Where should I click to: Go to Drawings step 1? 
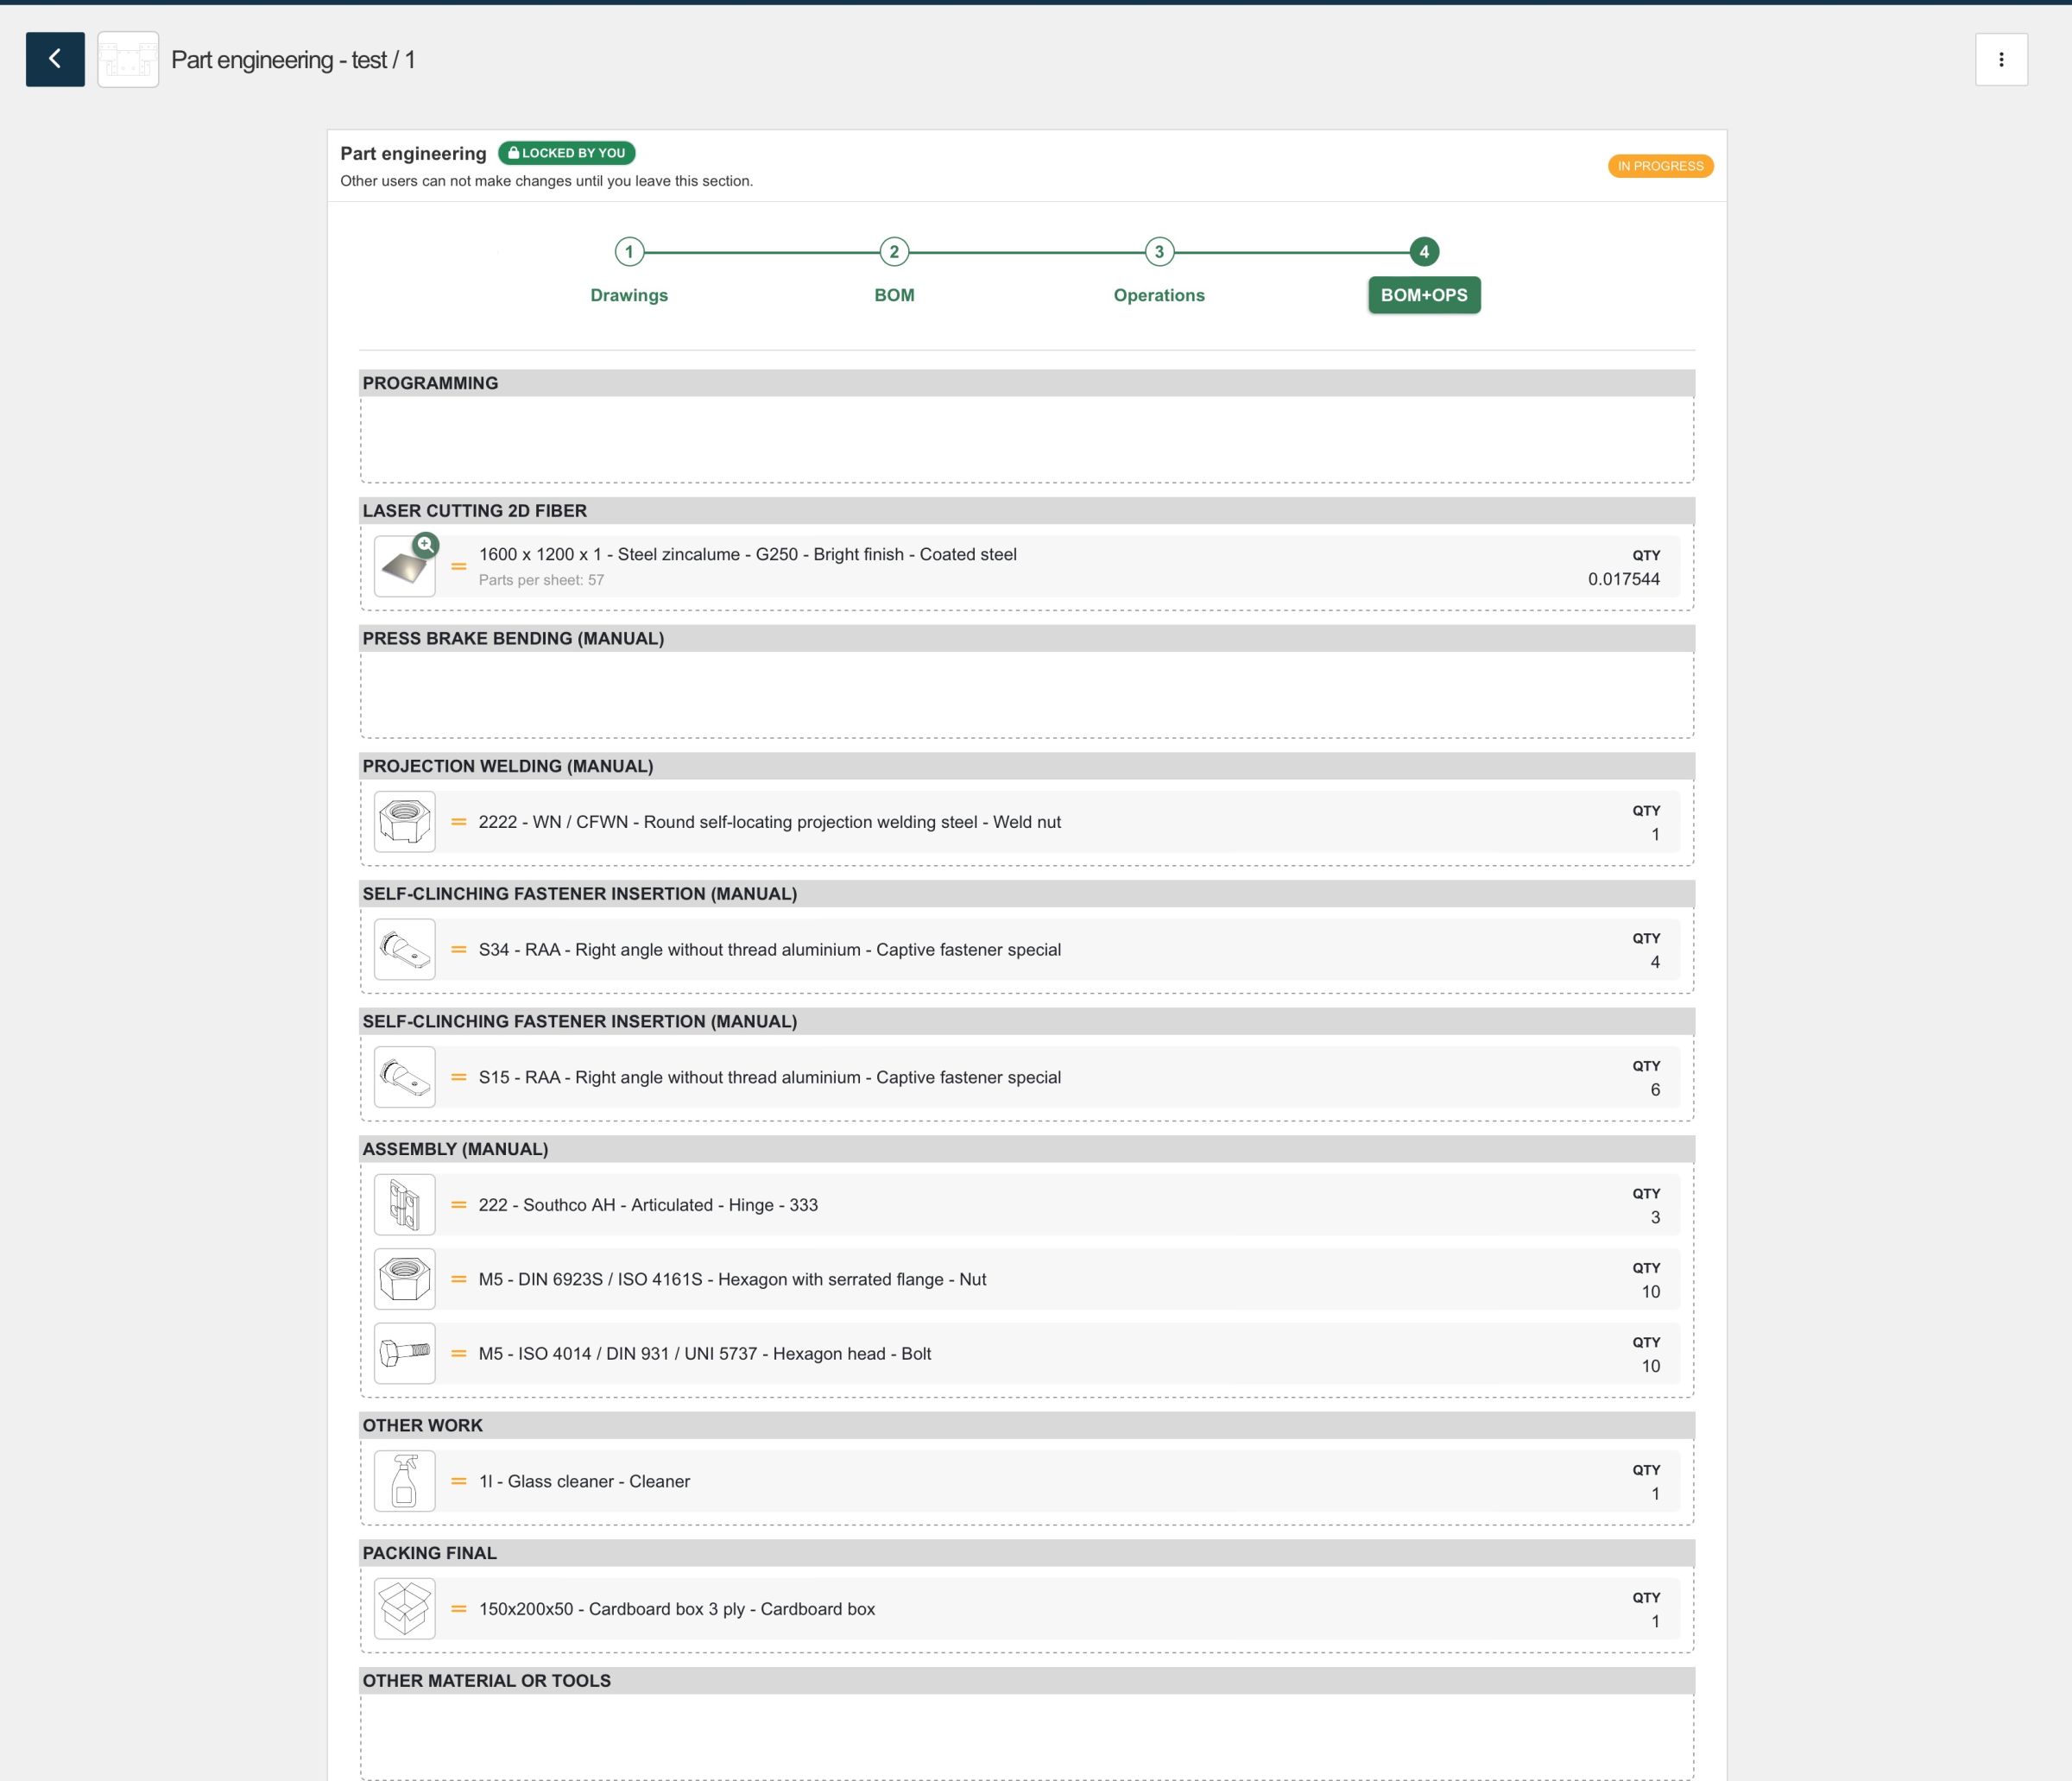coord(629,252)
